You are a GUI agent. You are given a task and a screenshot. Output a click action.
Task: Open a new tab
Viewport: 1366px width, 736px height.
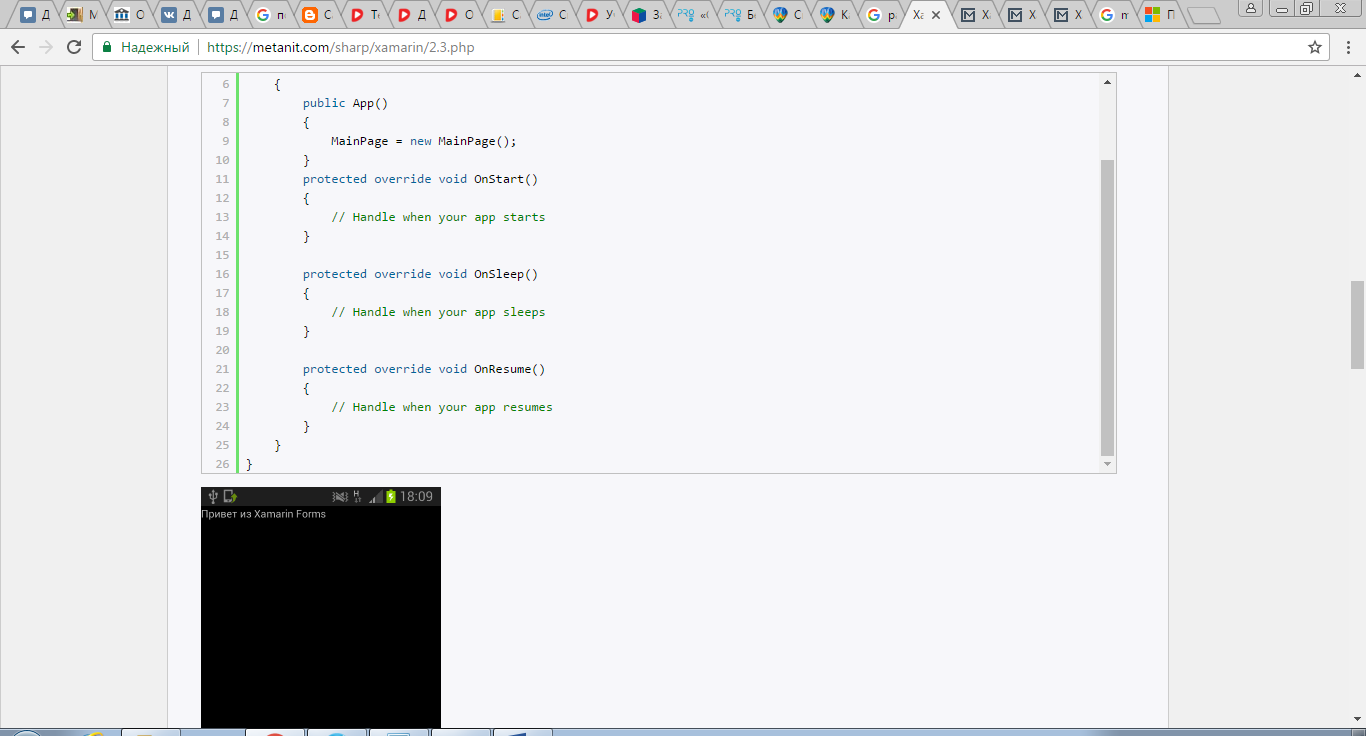point(1204,15)
